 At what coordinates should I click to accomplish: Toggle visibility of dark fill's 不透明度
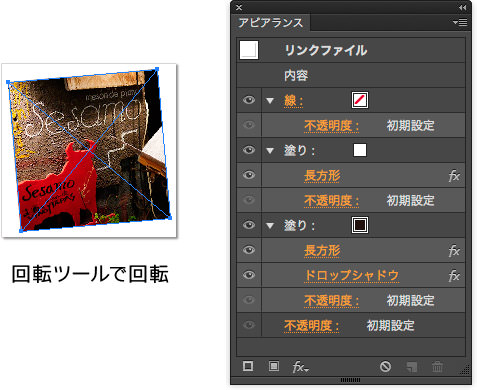[x=249, y=300]
